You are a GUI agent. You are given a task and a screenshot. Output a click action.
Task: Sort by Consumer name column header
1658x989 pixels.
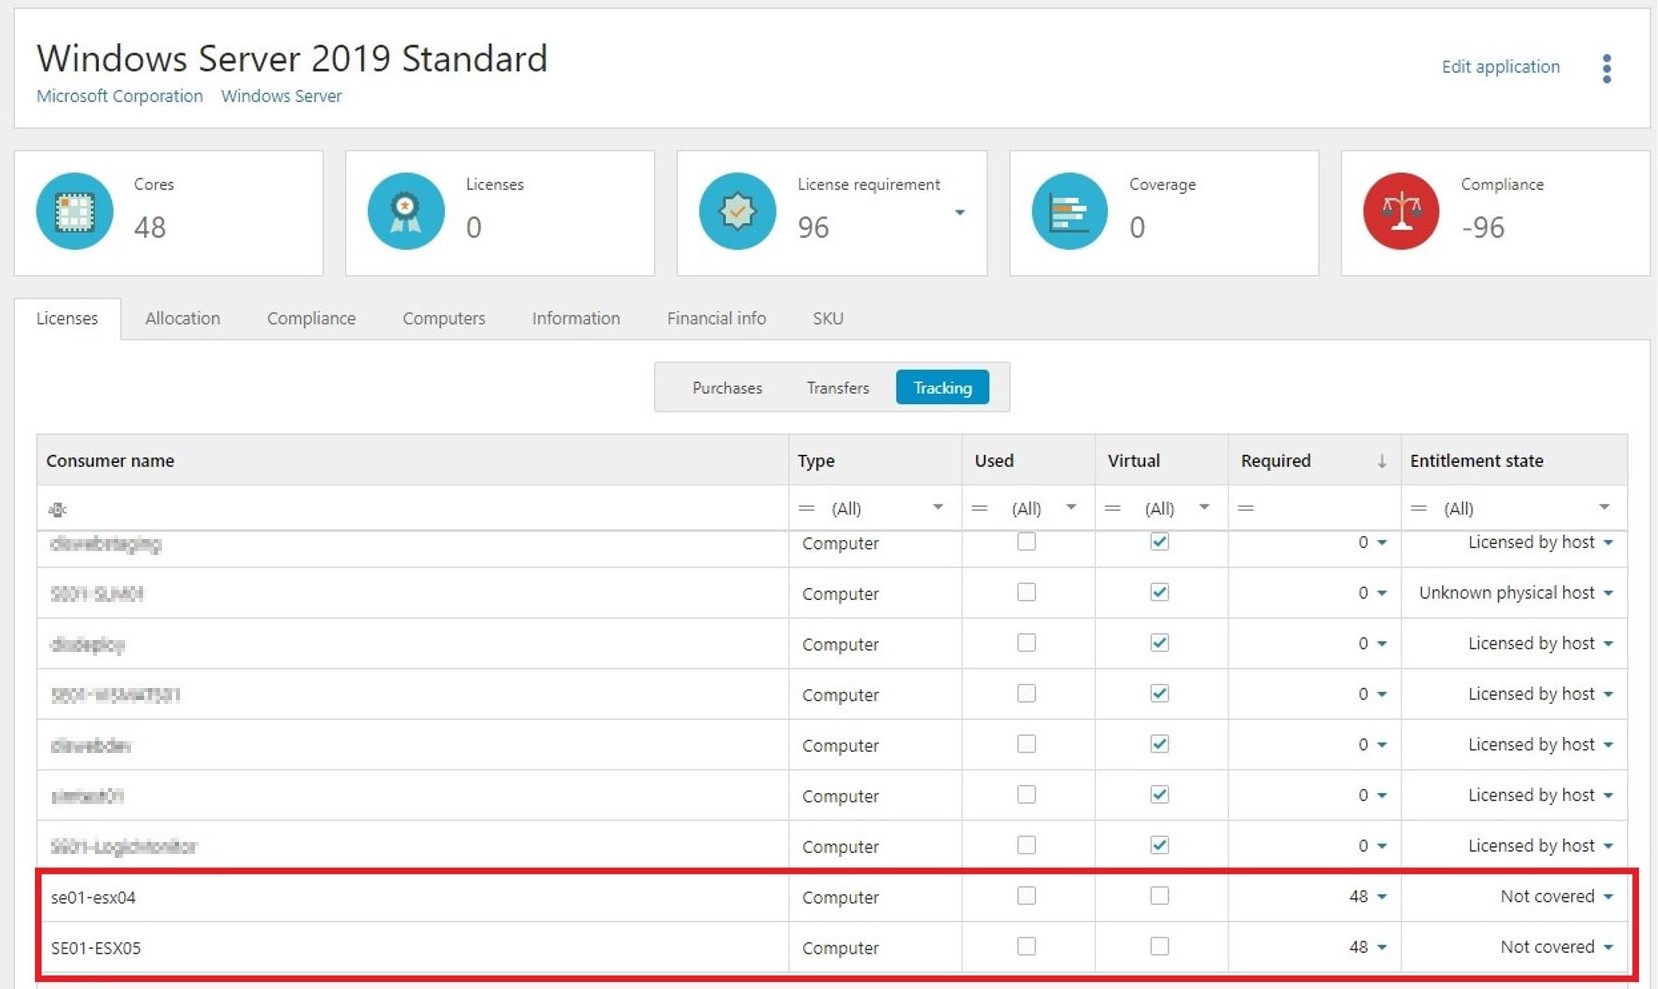(412, 461)
